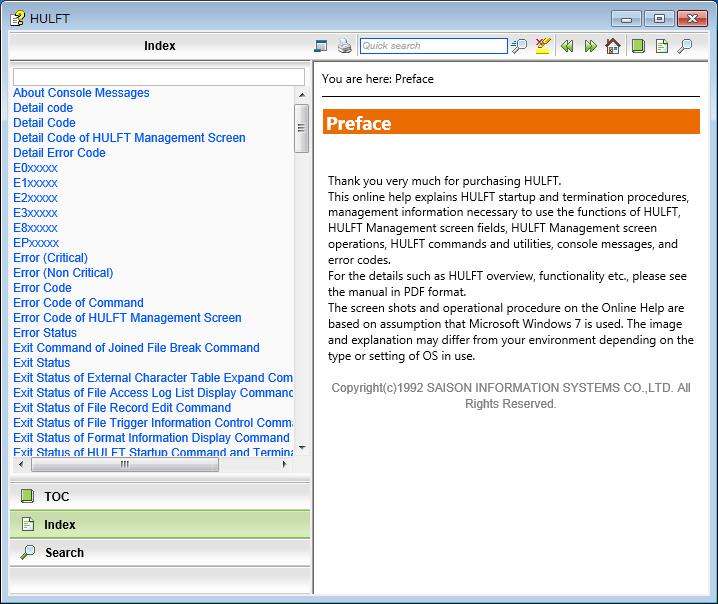Click the 'Preface' orange heading
The width and height of the screenshot is (718, 604).
(511, 122)
